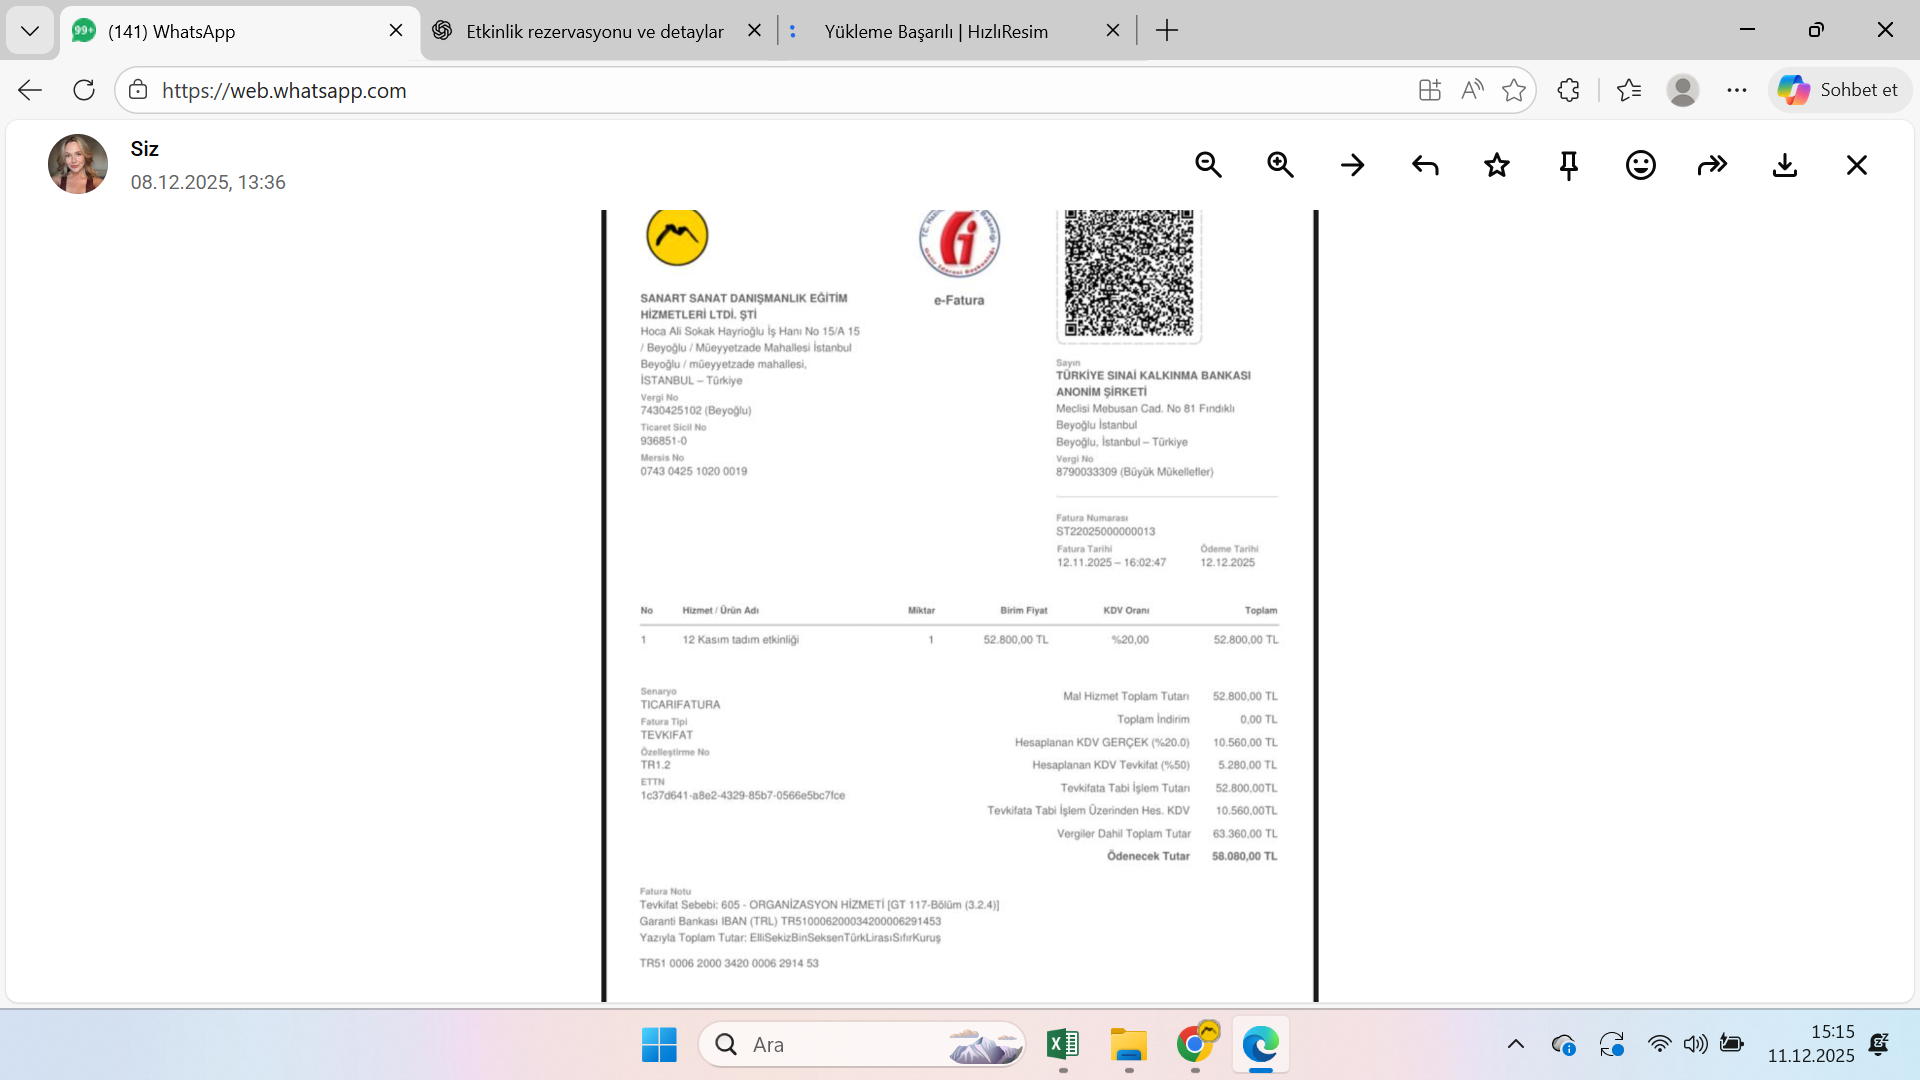Pin the image message
1920x1080 pixels.
point(1569,165)
